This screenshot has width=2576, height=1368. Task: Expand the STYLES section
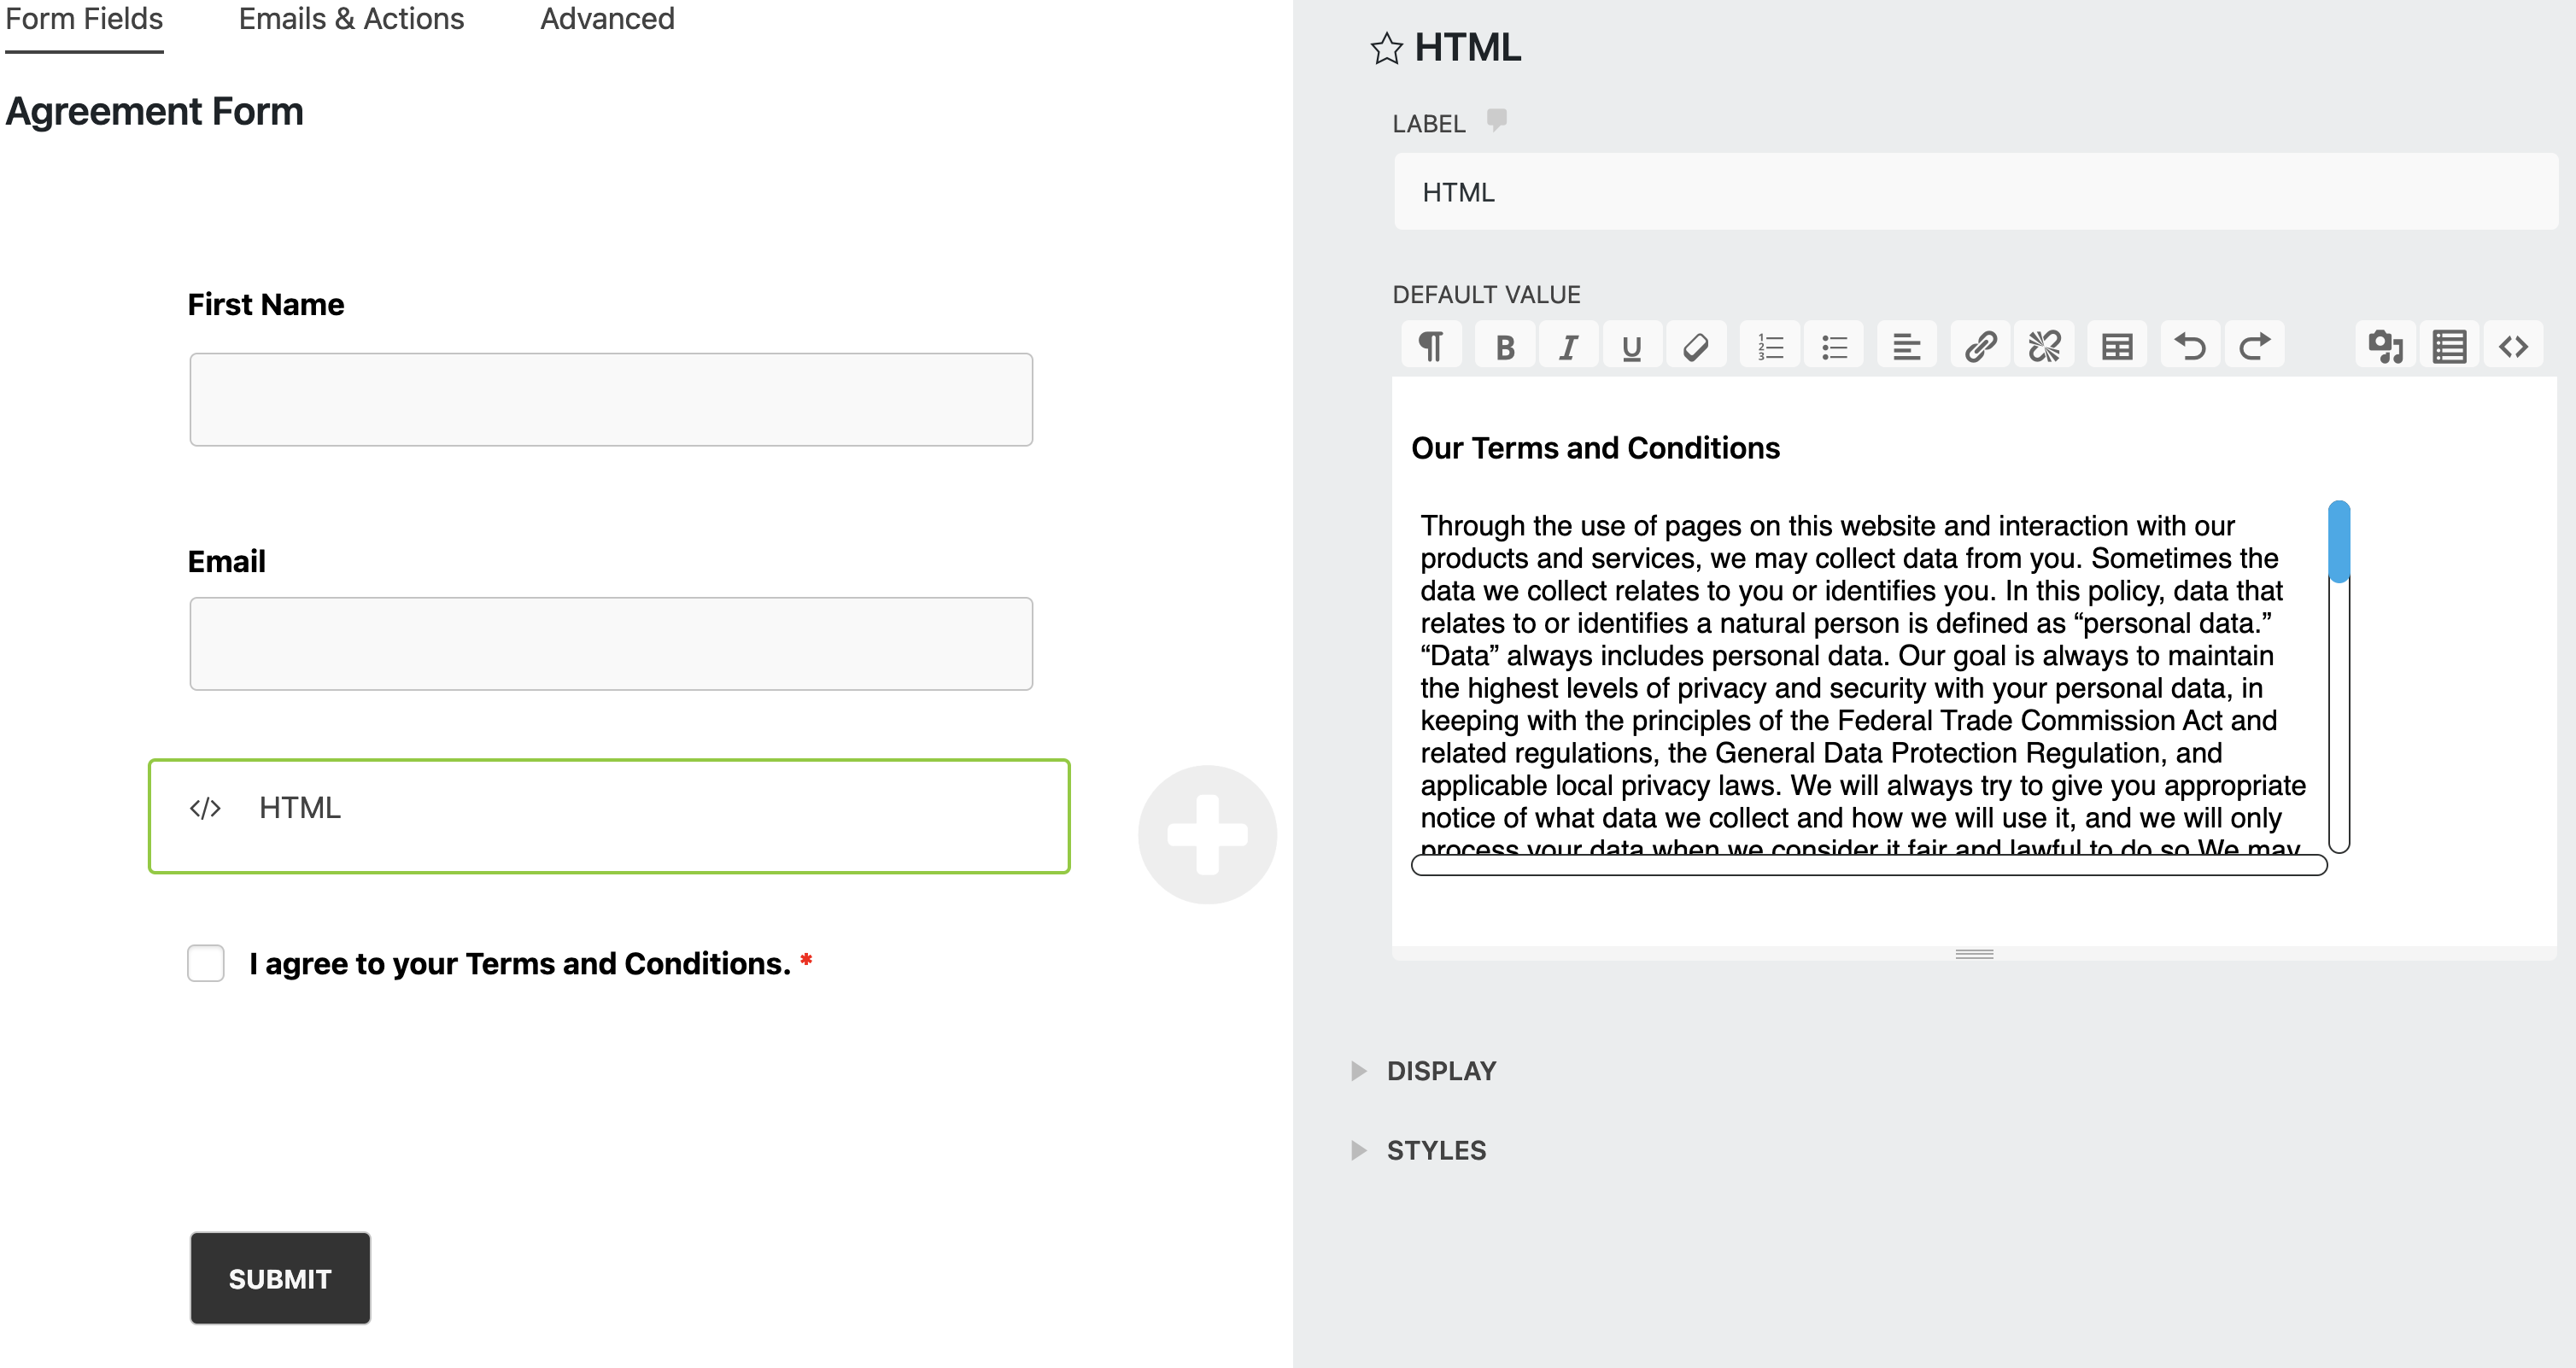tap(1435, 1150)
